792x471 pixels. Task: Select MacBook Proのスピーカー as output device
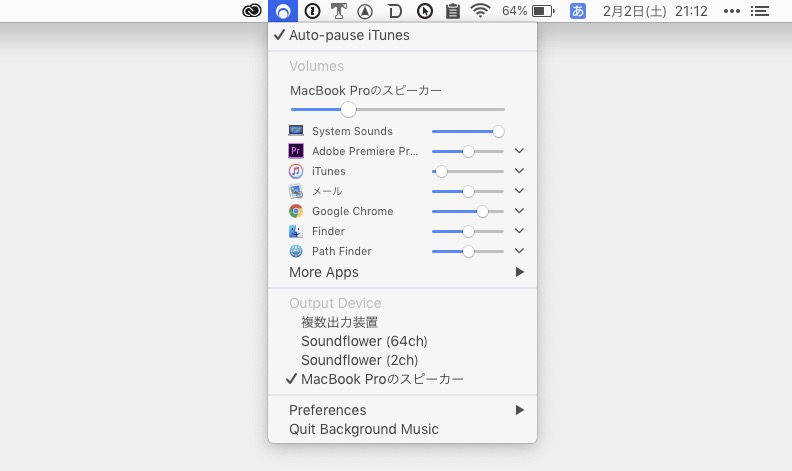coord(382,379)
